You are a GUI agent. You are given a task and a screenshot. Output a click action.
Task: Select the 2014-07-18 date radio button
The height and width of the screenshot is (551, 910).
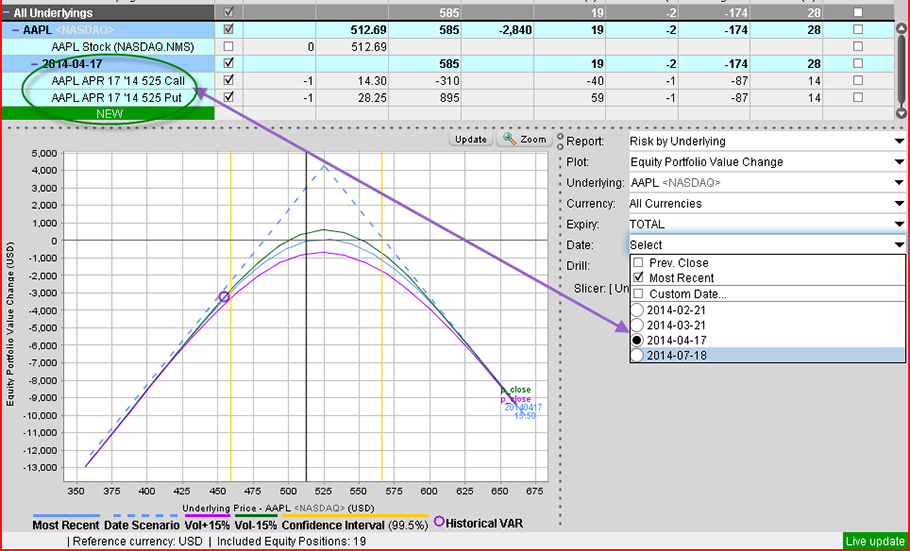pos(637,355)
